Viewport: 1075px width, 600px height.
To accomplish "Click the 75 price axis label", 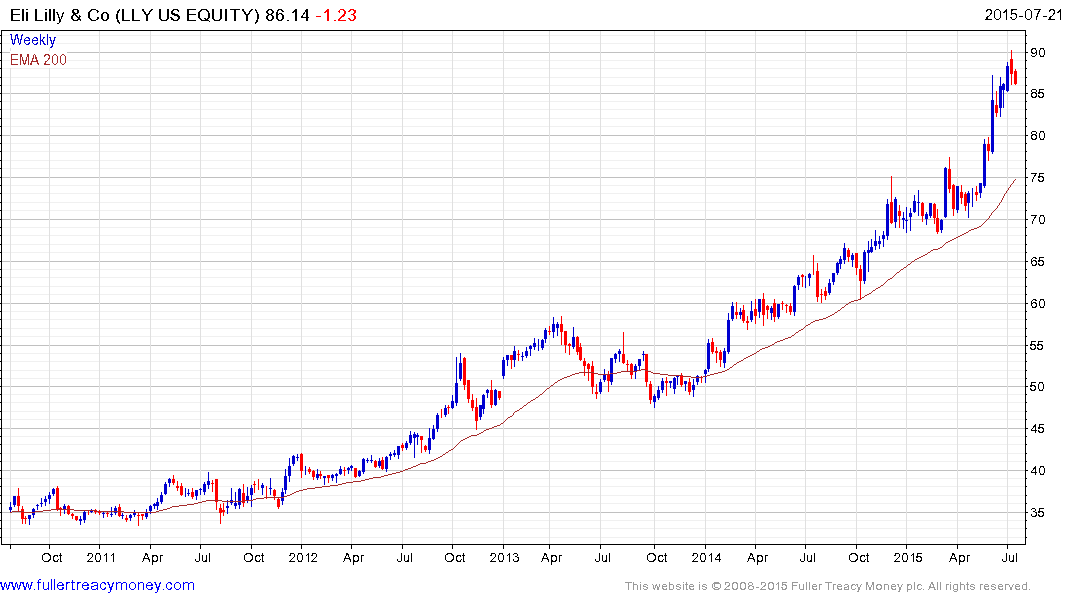I will [1037, 178].
